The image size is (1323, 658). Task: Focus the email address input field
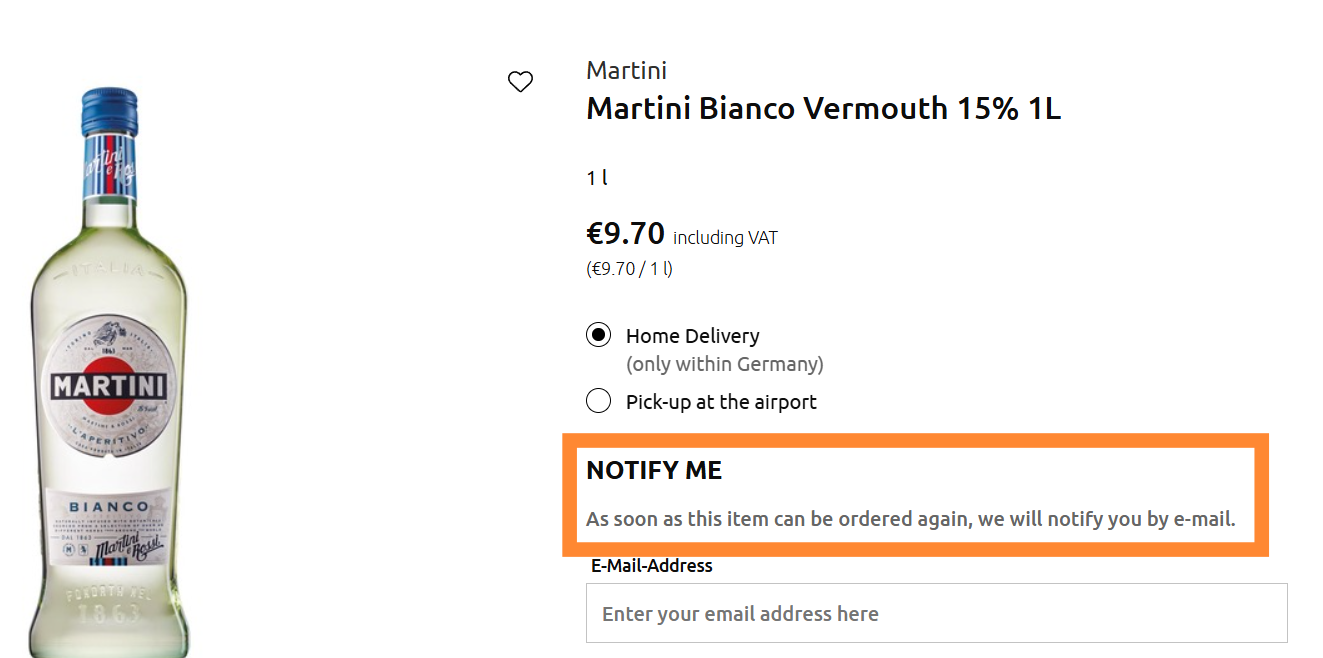pyautogui.click(x=936, y=613)
